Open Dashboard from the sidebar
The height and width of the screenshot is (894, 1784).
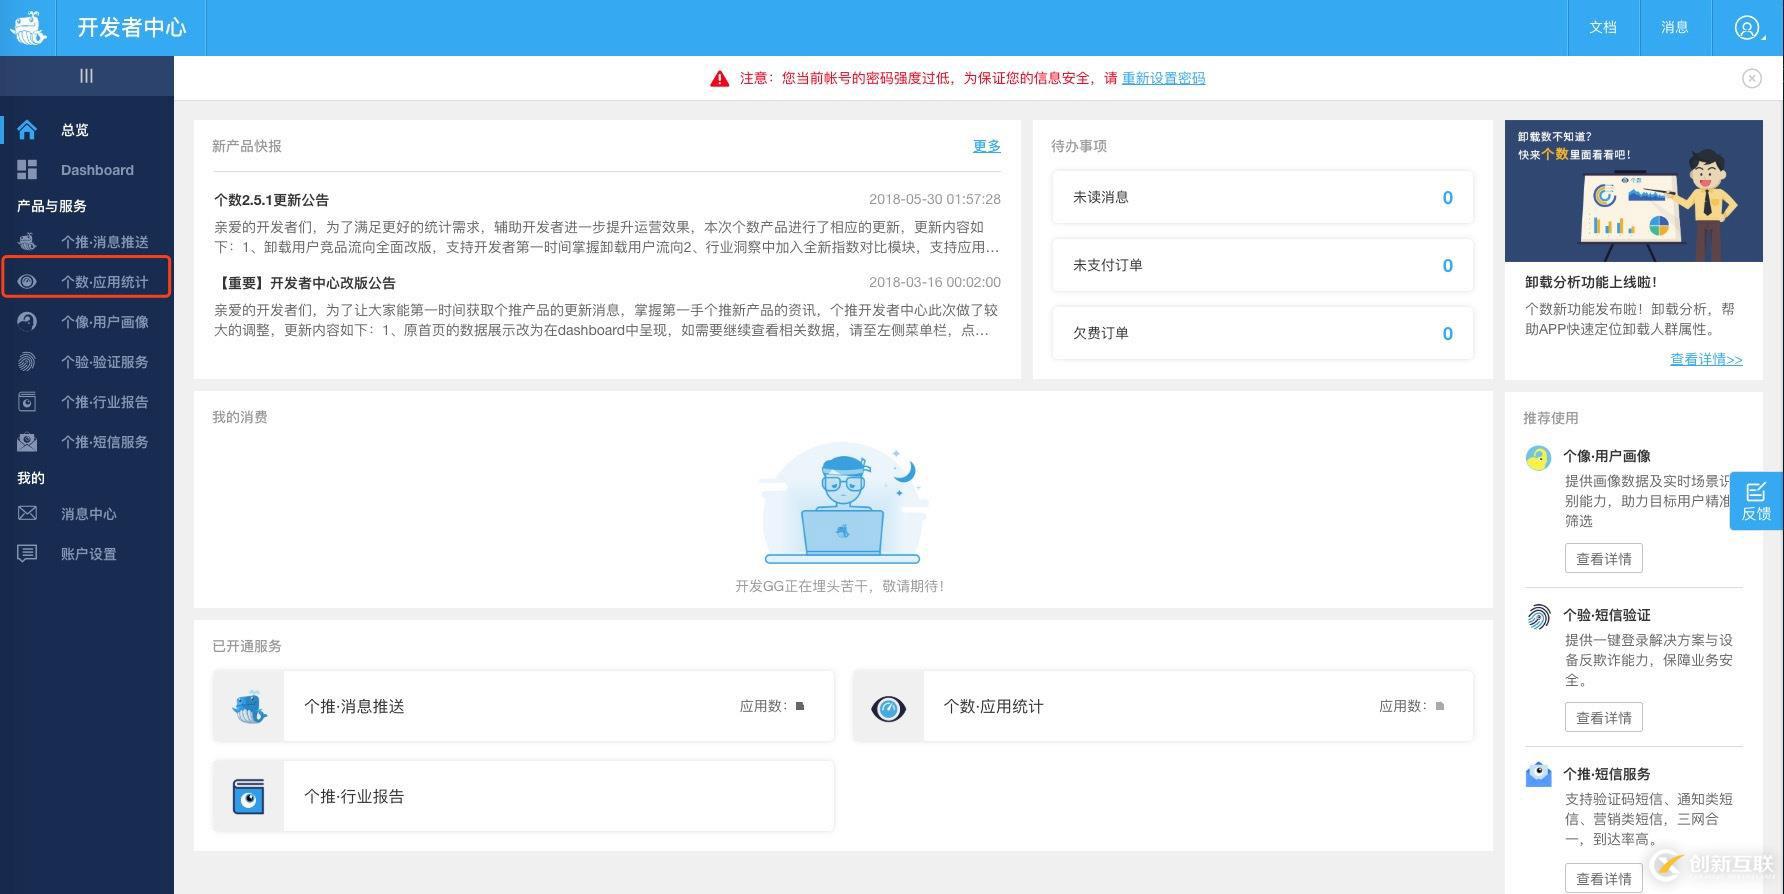pyautogui.click(x=96, y=170)
